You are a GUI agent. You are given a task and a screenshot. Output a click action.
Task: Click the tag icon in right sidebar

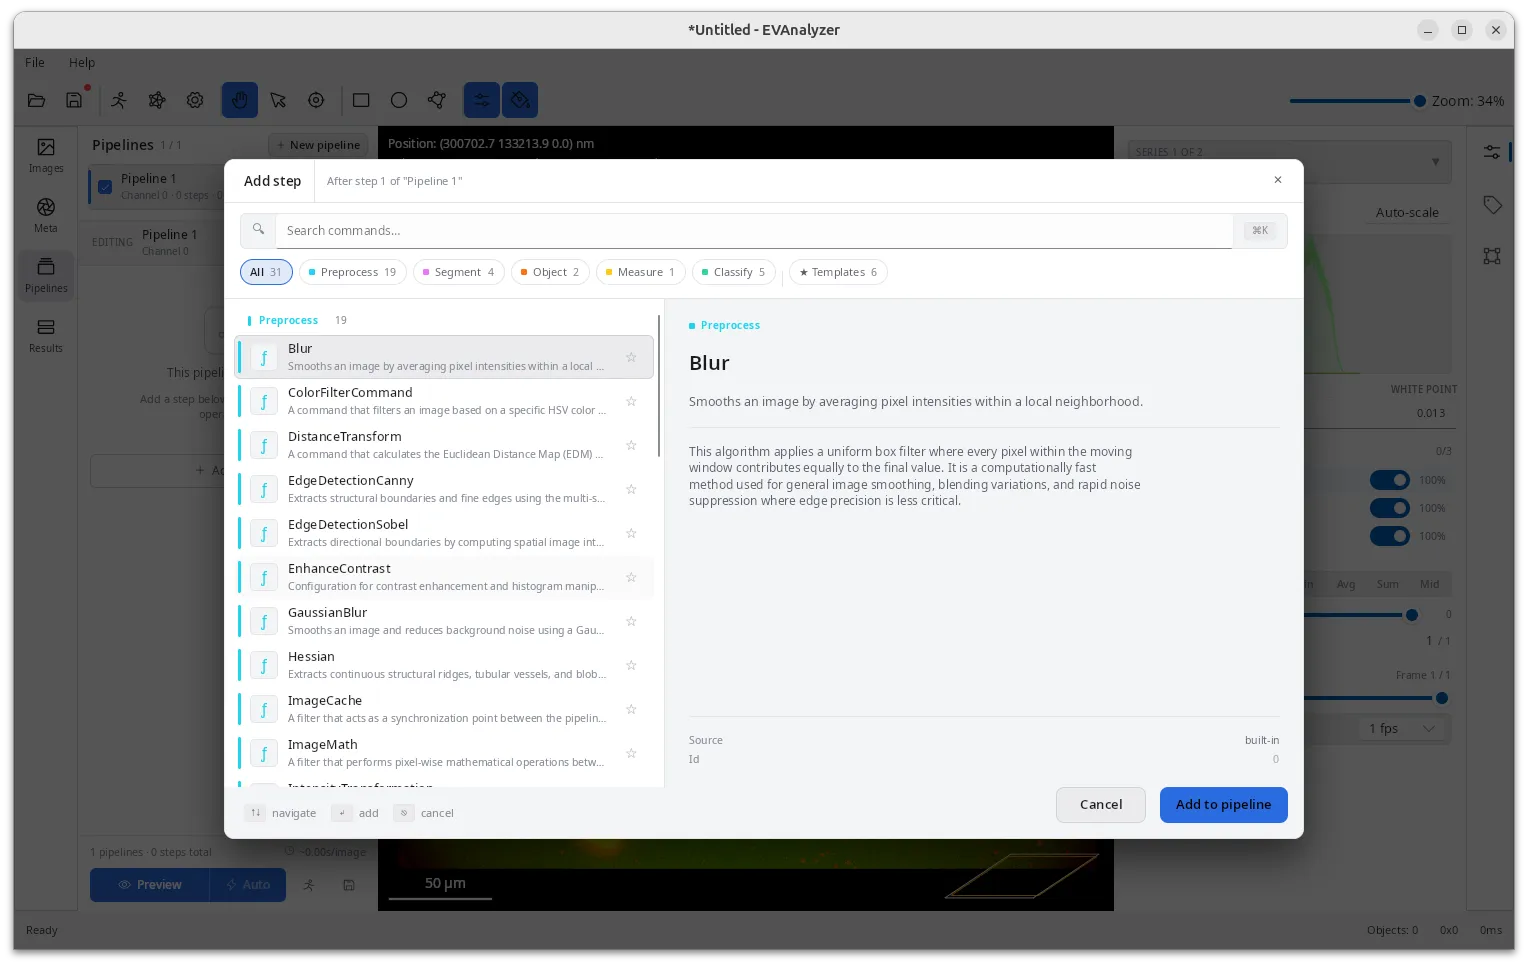click(x=1492, y=205)
